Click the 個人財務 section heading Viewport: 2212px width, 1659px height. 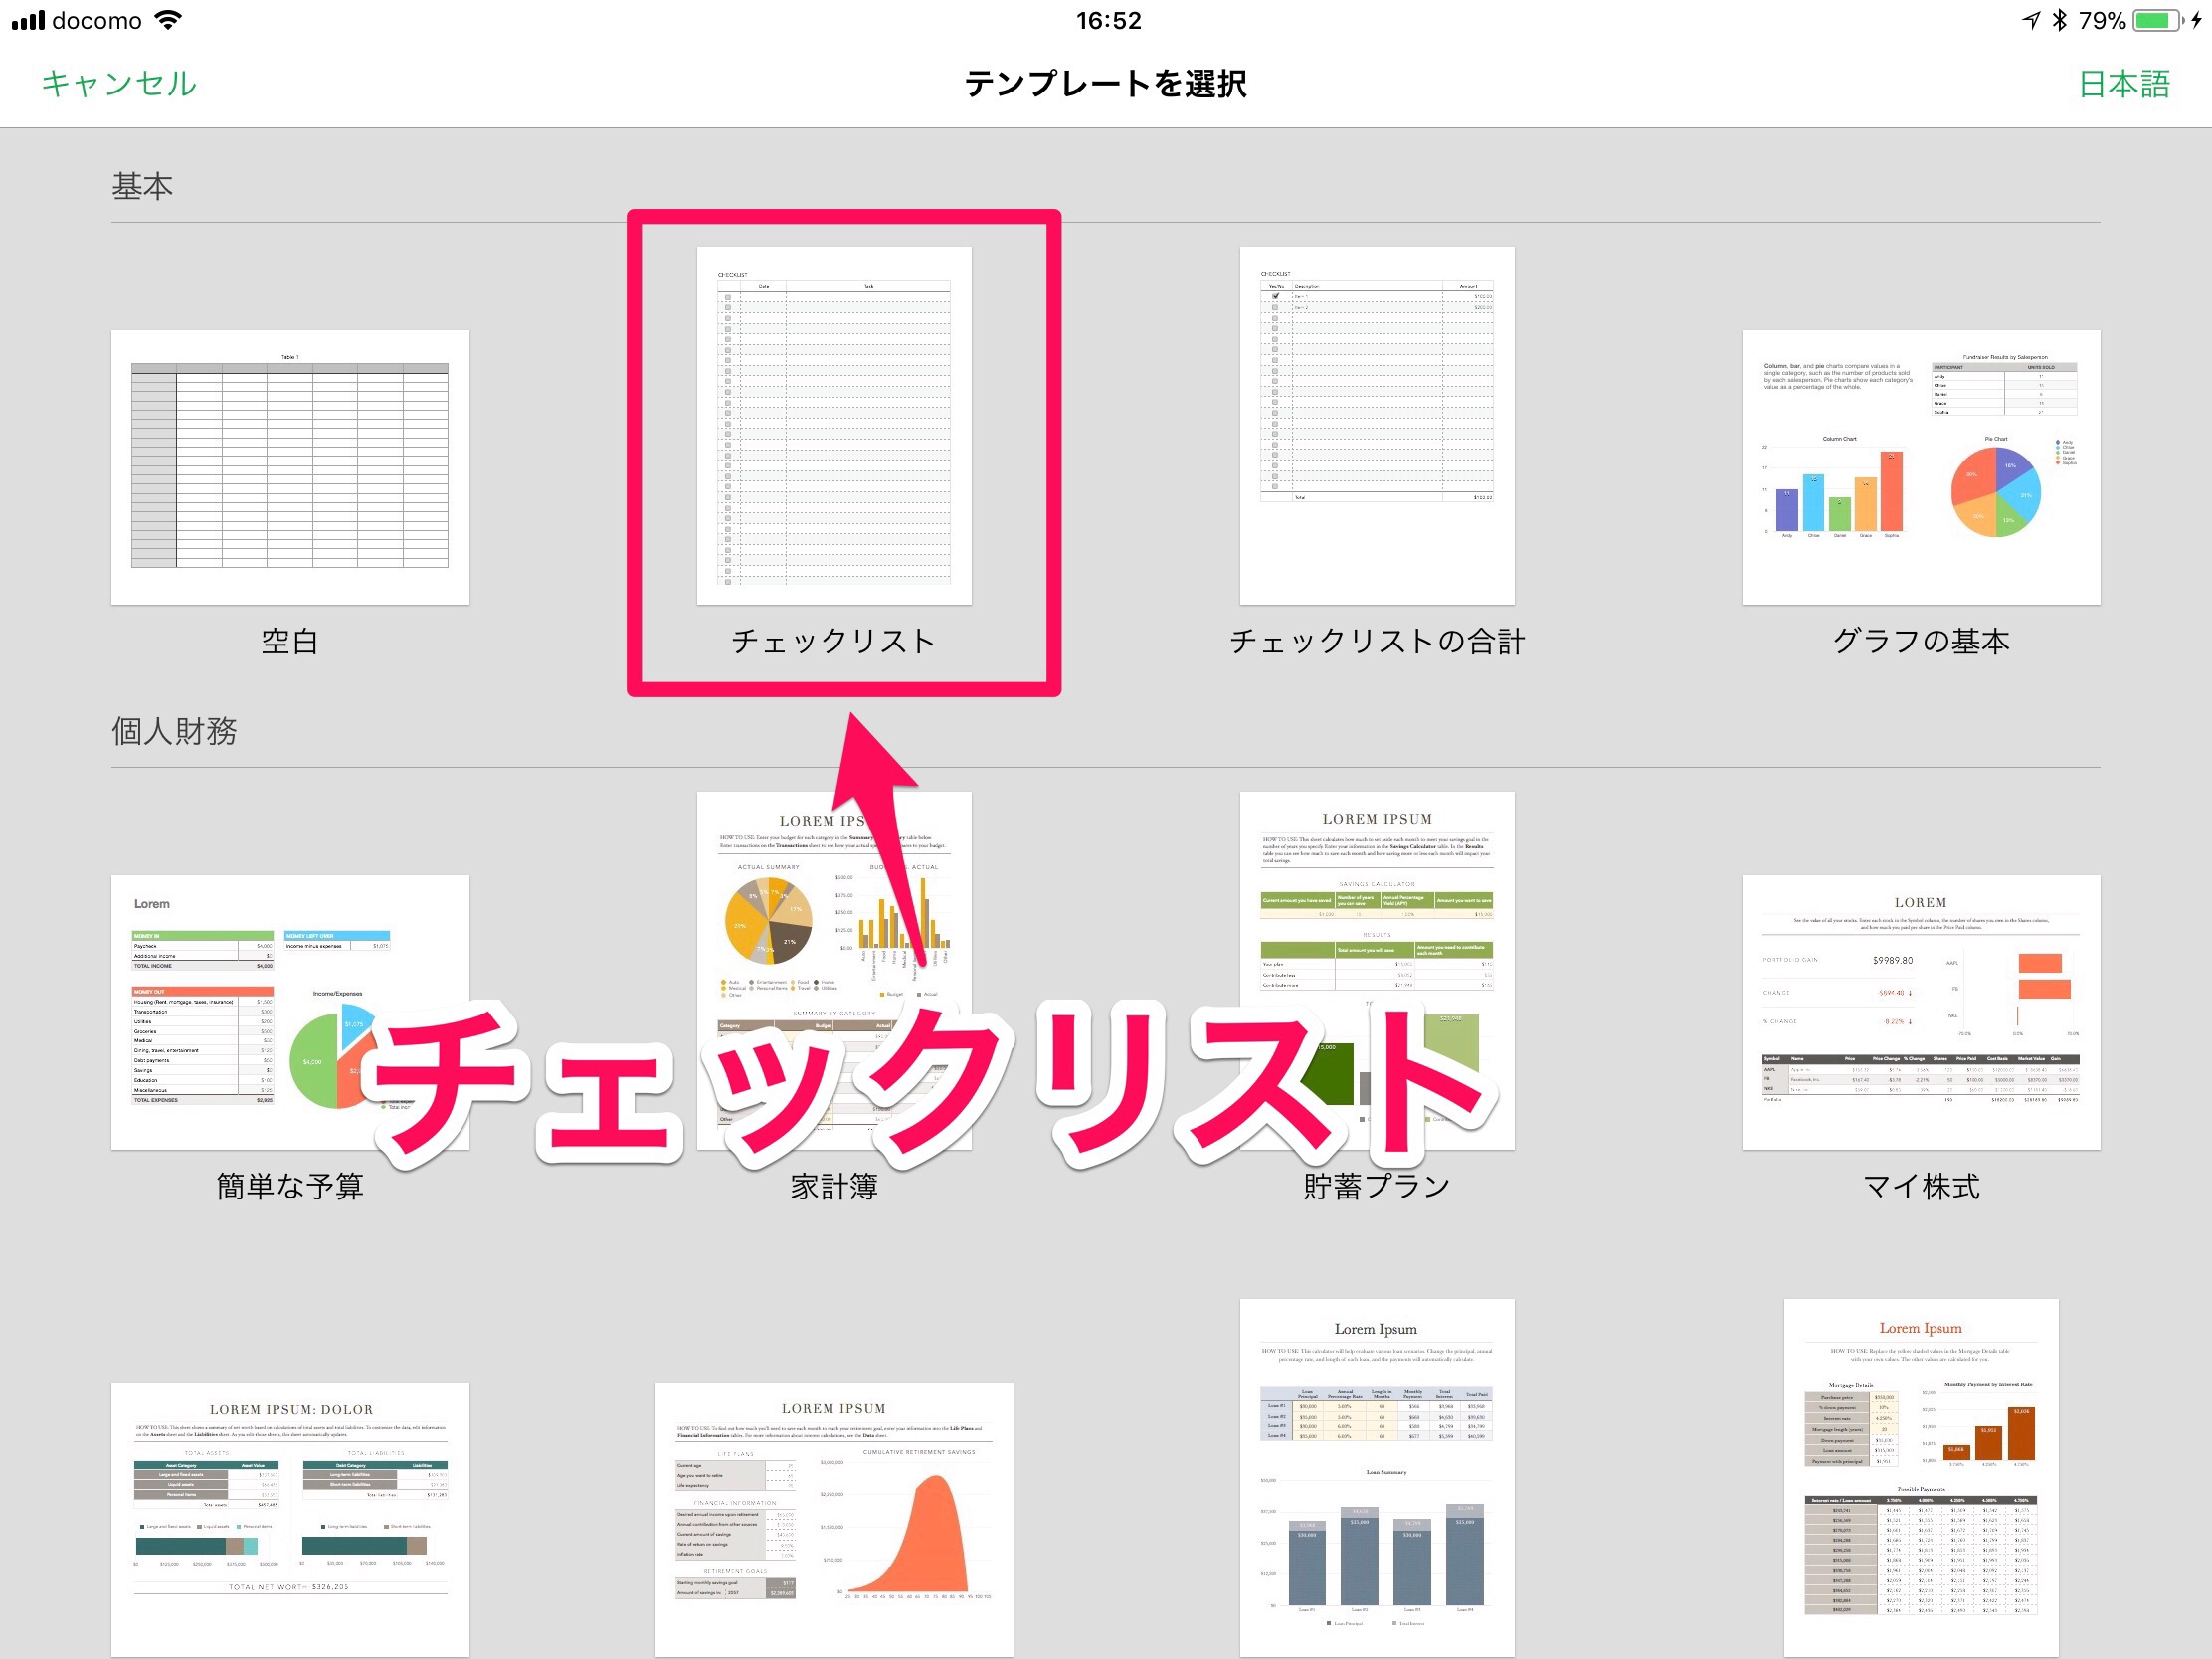[174, 731]
